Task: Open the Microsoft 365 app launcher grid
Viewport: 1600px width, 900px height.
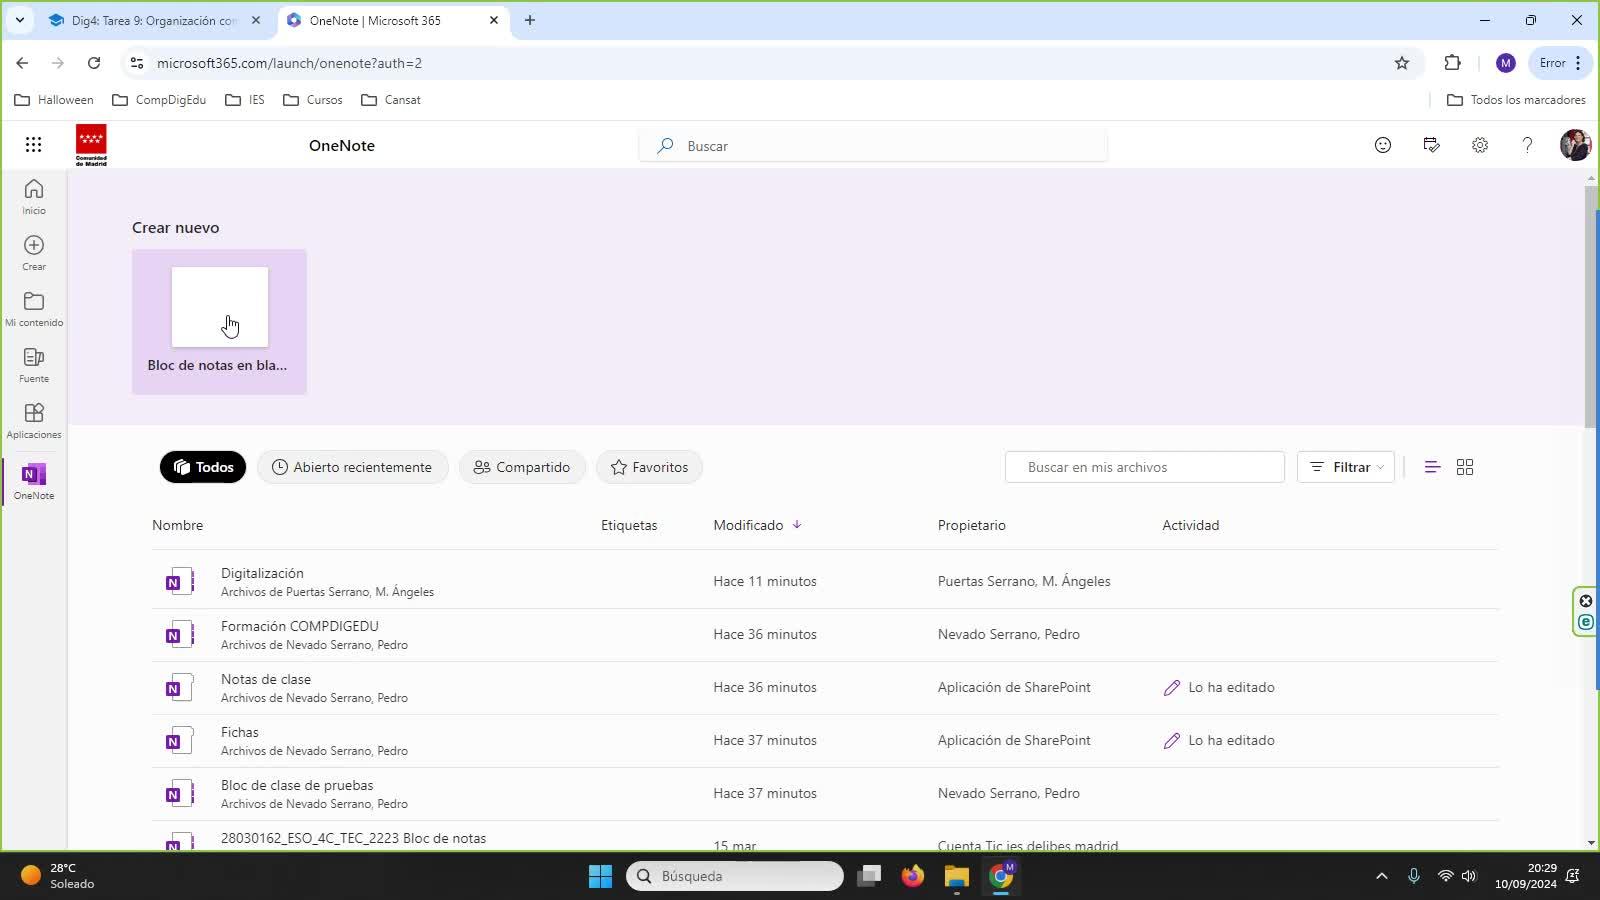Action: click(33, 145)
